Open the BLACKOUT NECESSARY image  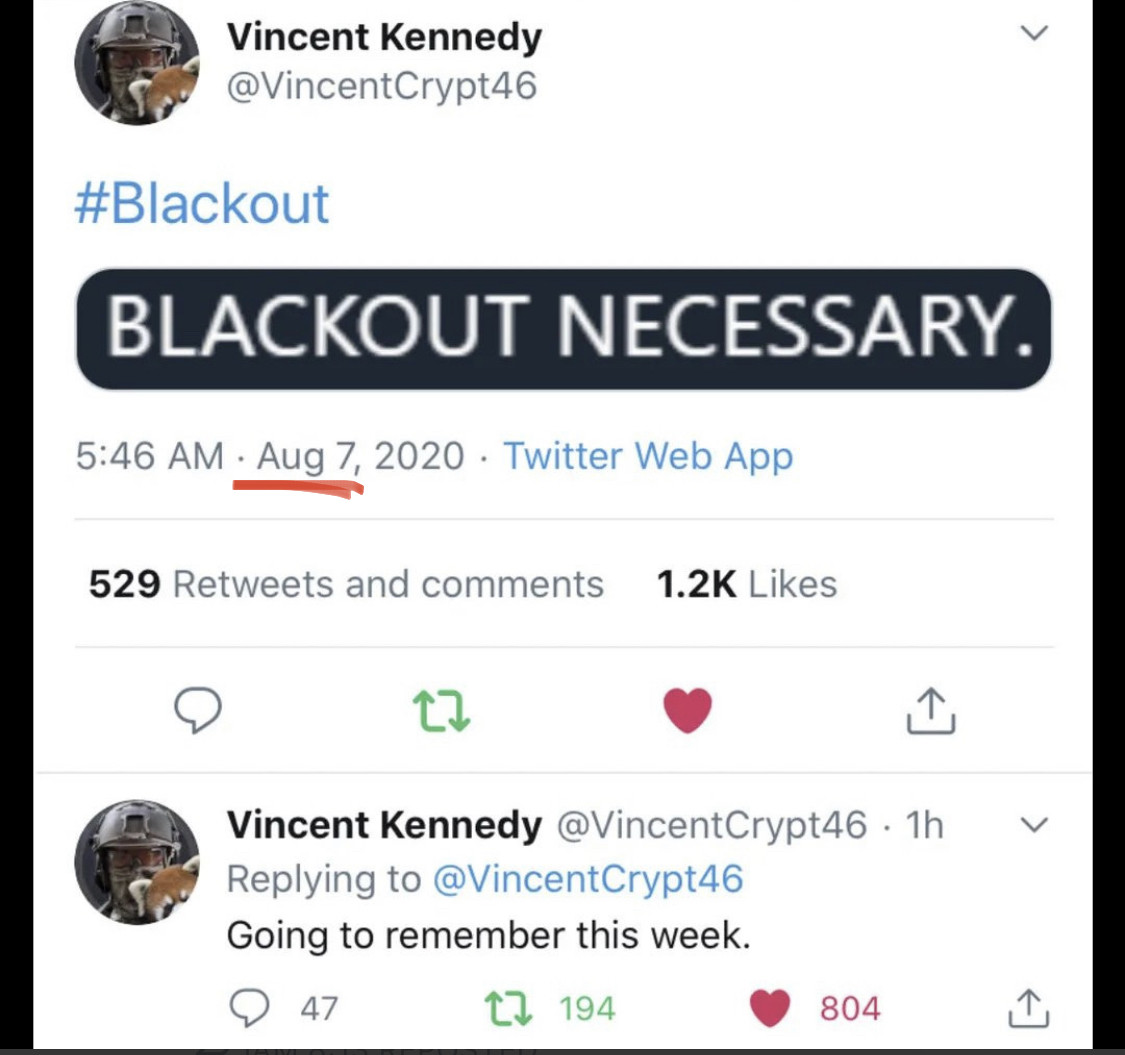pyautogui.click(x=564, y=328)
